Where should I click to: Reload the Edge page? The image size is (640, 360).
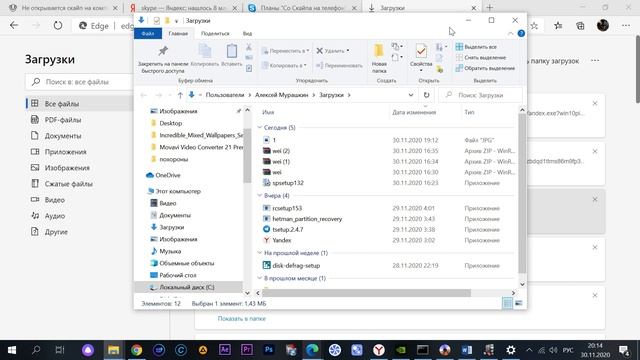click(x=58, y=26)
